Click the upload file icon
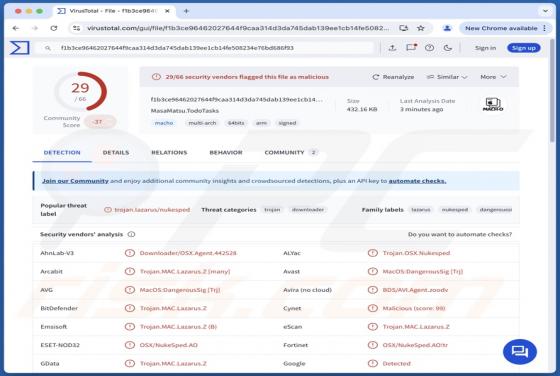Viewport: 560px width, 376px height. 392,48
